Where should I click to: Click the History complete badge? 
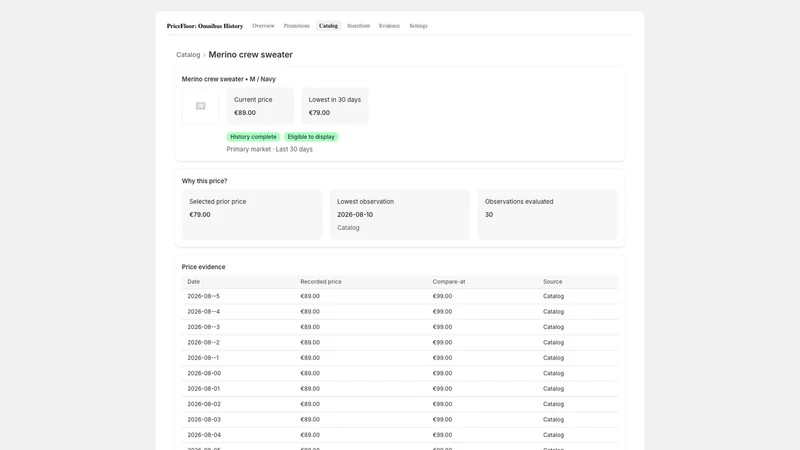point(253,137)
